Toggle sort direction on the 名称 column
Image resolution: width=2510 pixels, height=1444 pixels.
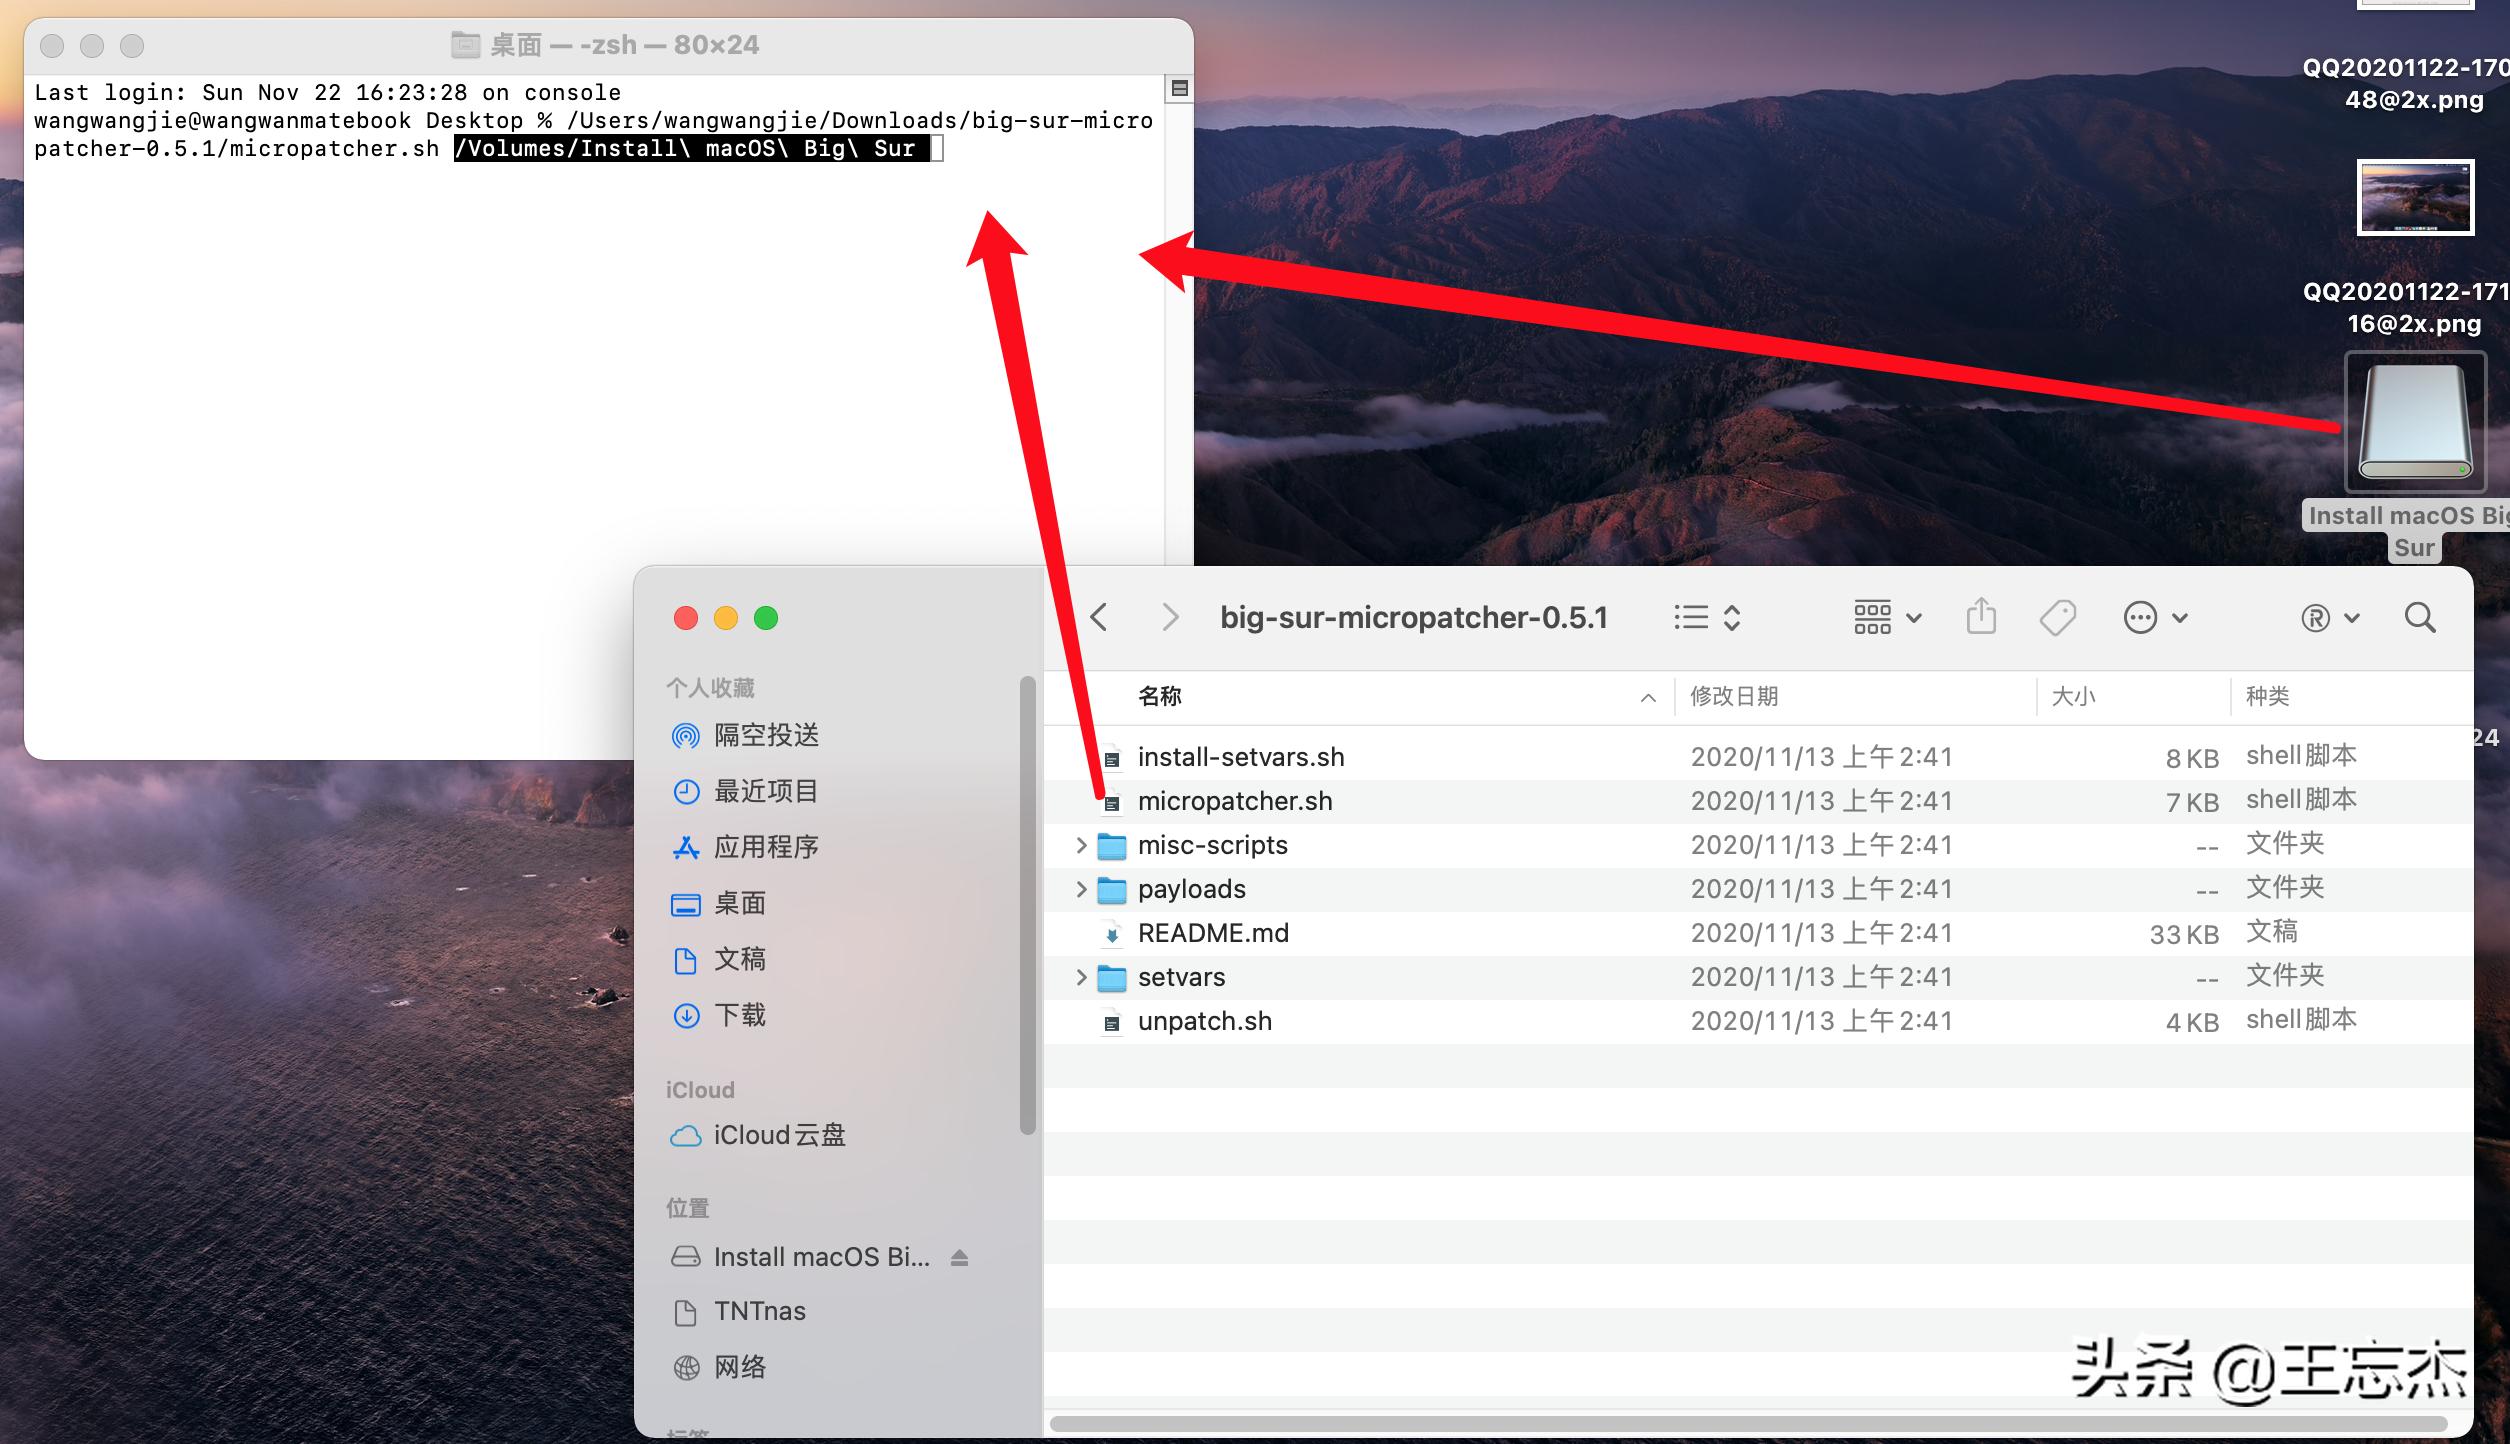pos(1647,697)
